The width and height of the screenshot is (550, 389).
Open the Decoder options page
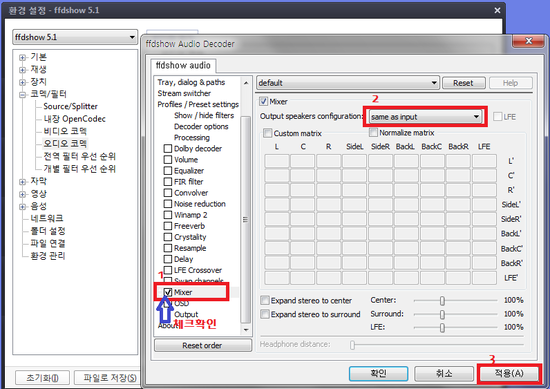[201, 126]
